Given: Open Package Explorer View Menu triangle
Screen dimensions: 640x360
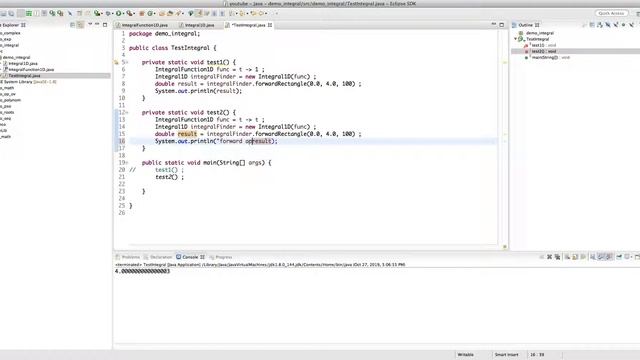Looking at the screenshot, I should pyautogui.click(x=90, y=24).
